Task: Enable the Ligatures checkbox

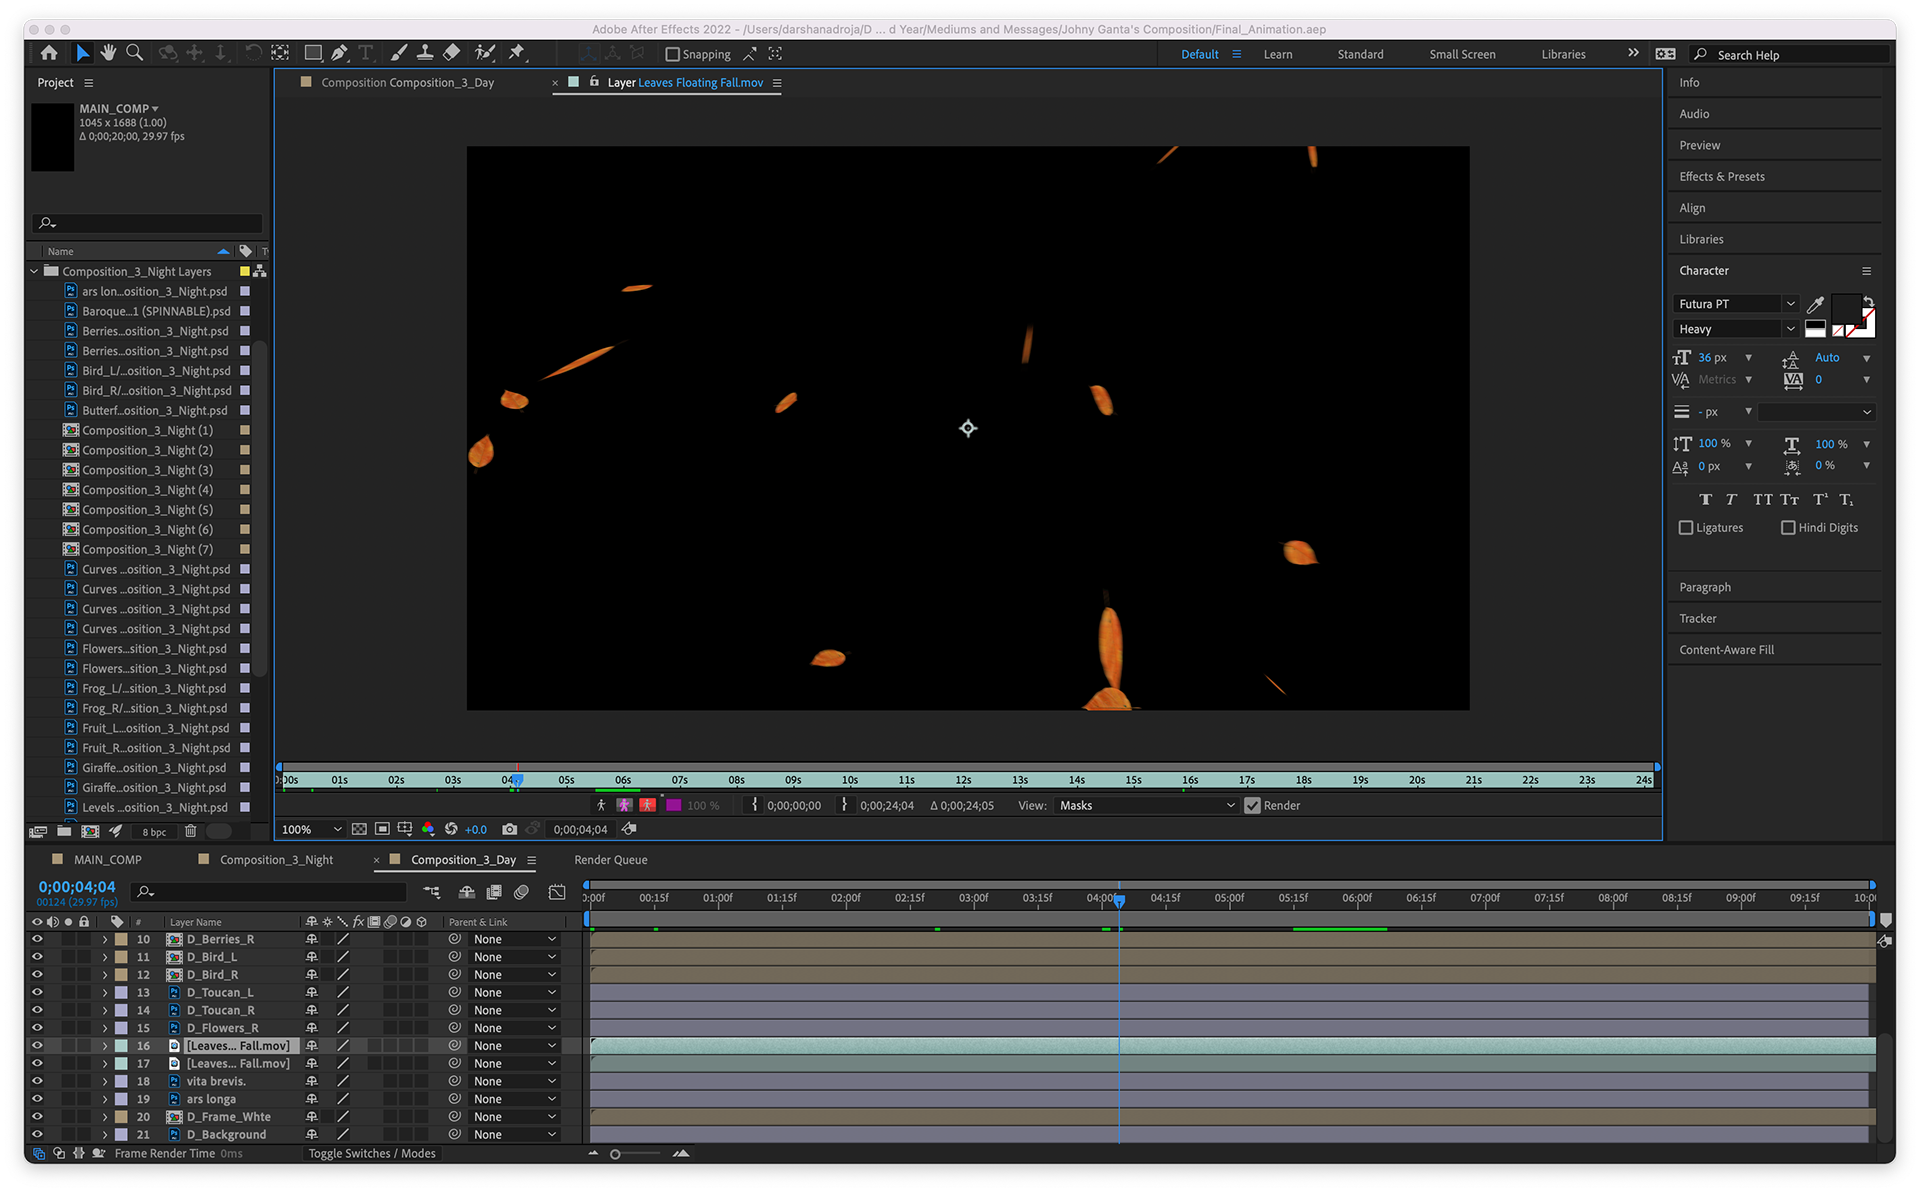Action: point(1686,528)
